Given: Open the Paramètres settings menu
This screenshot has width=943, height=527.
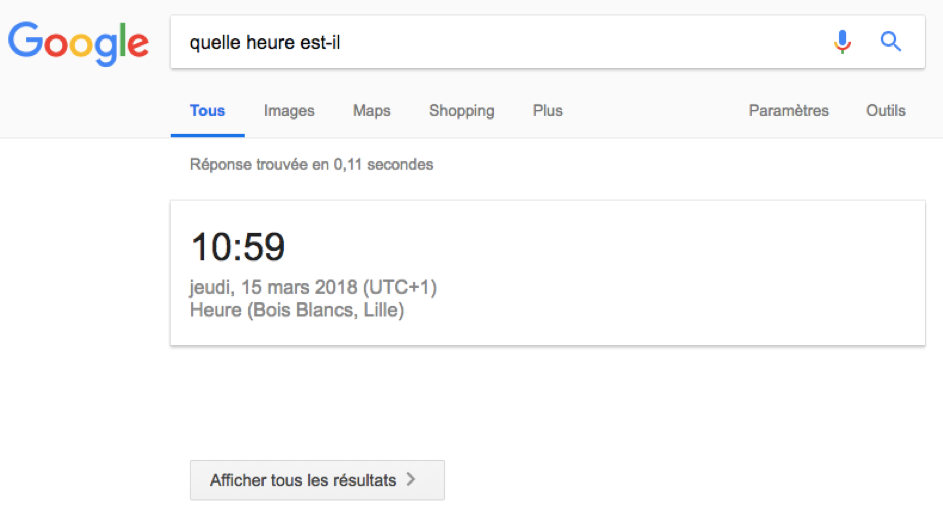Looking at the screenshot, I should tap(788, 111).
